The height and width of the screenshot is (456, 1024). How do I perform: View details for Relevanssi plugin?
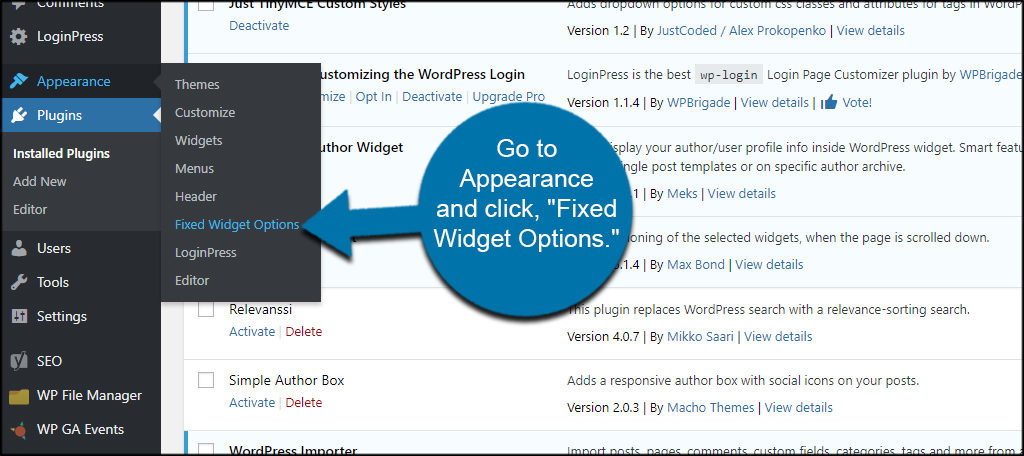[778, 336]
